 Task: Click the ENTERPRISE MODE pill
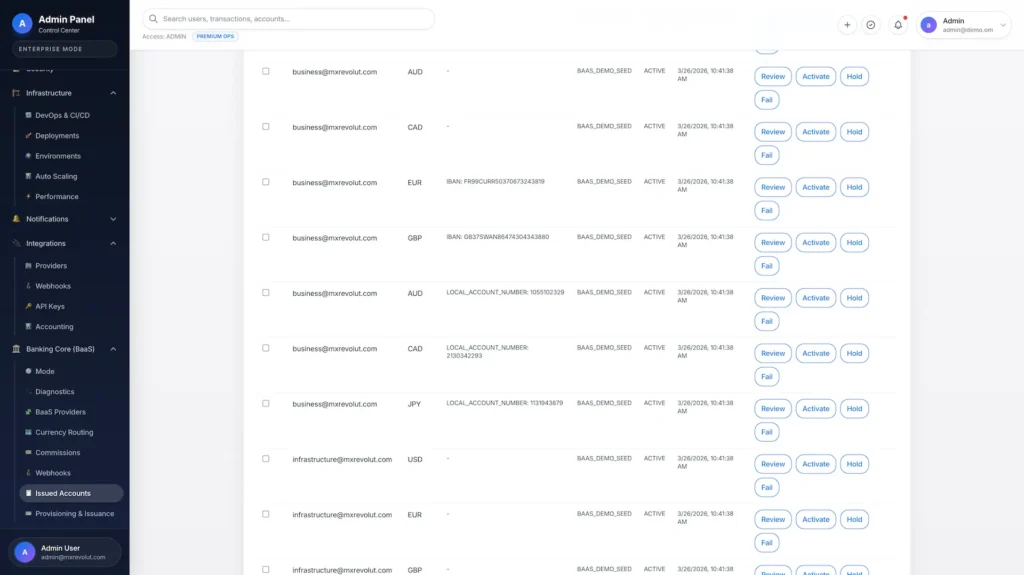65,49
